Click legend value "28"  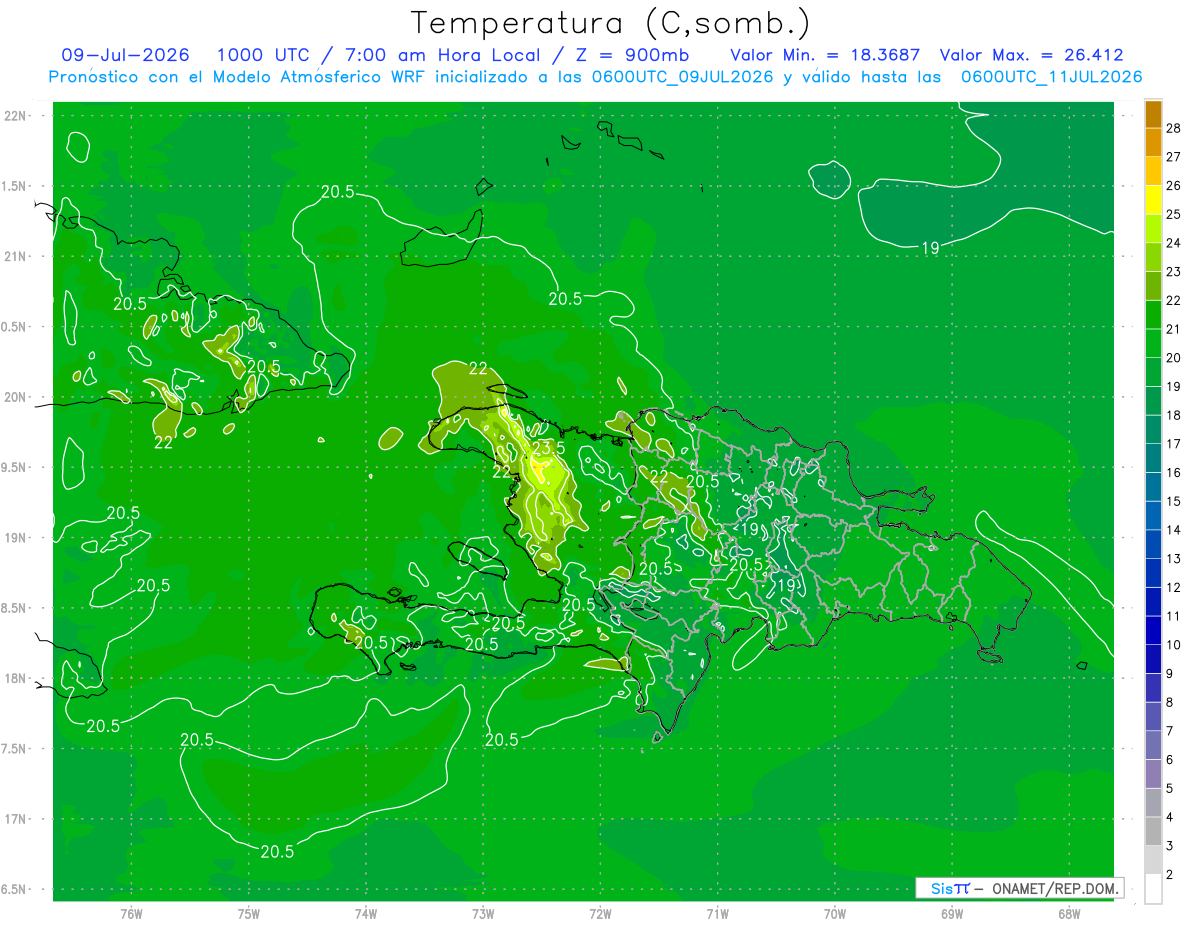1174,128
